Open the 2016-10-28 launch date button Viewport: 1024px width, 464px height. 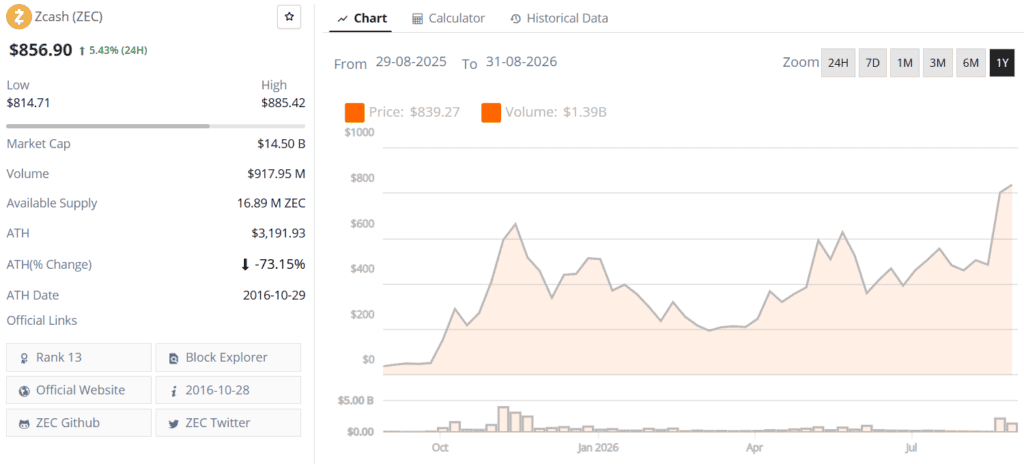[x=228, y=390]
